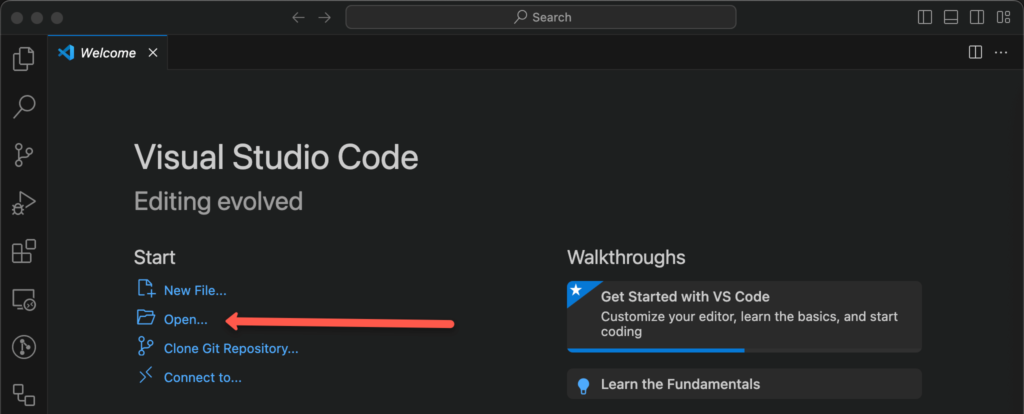This screenshot has height=414, width=1024.
Task: Select the Welcome tab
Action: (108, 53)
